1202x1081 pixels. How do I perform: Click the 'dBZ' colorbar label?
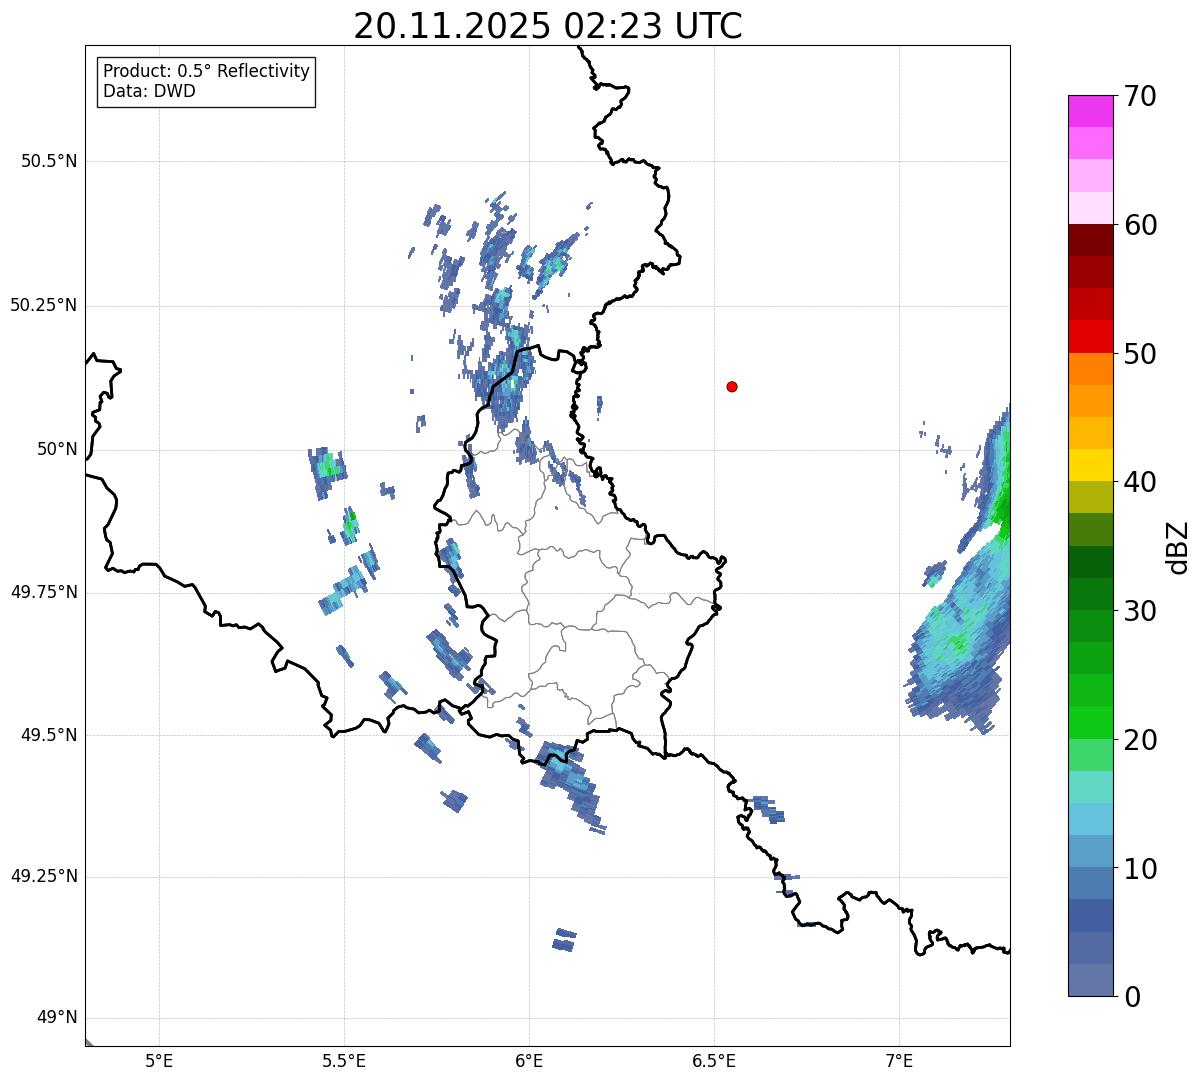[x=1179, y=547]
